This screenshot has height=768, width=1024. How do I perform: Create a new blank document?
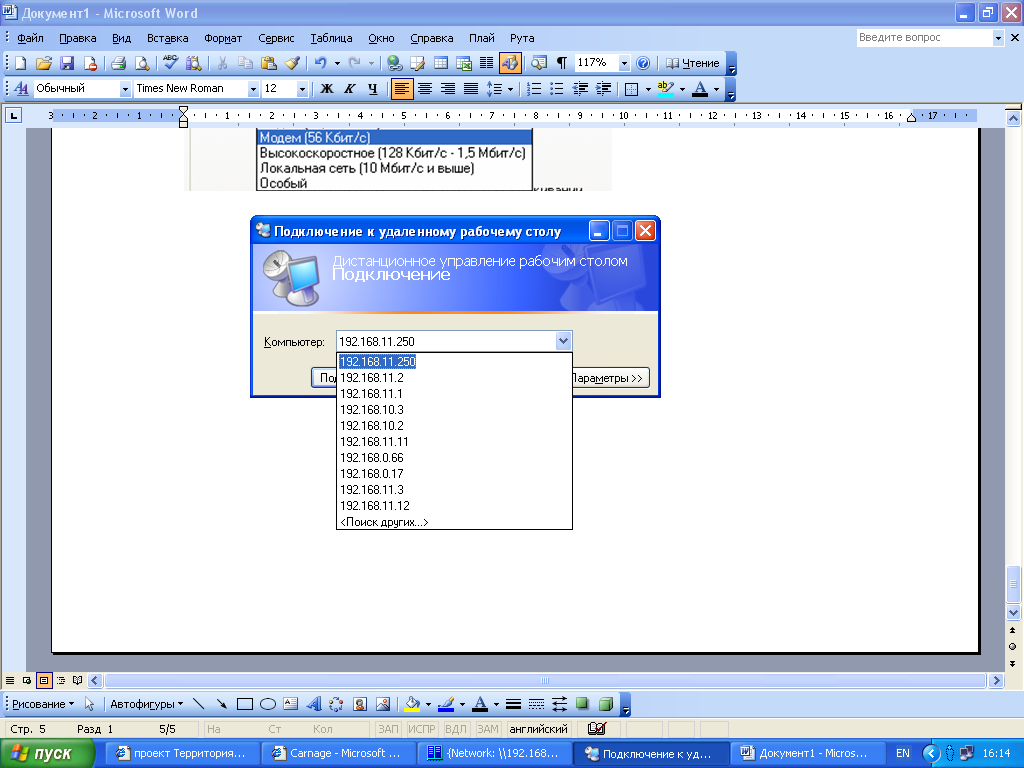click(21, 63)
